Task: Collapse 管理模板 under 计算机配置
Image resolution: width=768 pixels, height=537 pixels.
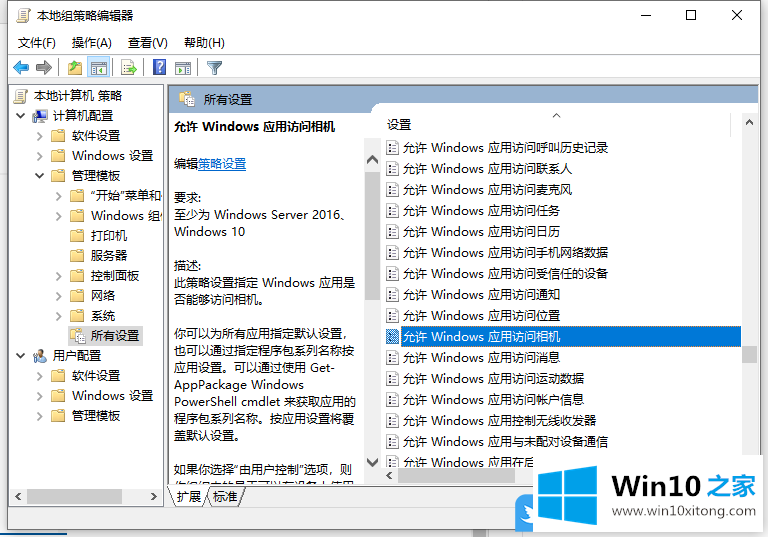Action: 40,175
